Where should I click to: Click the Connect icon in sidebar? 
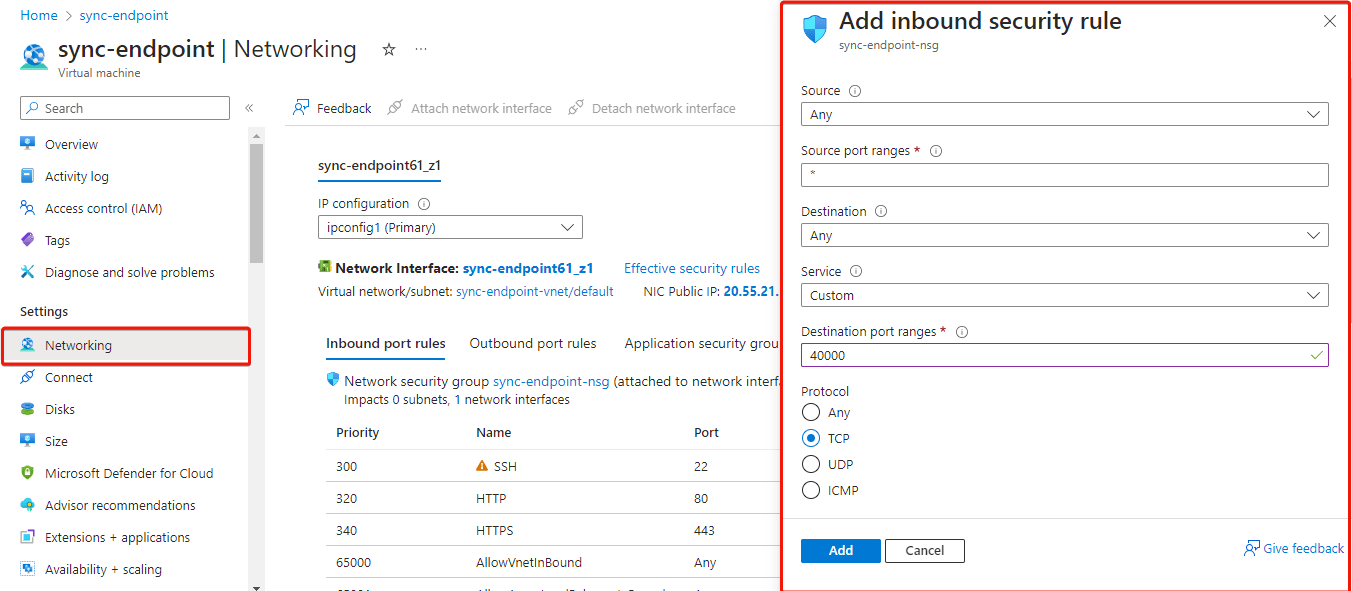click(28, 377)
